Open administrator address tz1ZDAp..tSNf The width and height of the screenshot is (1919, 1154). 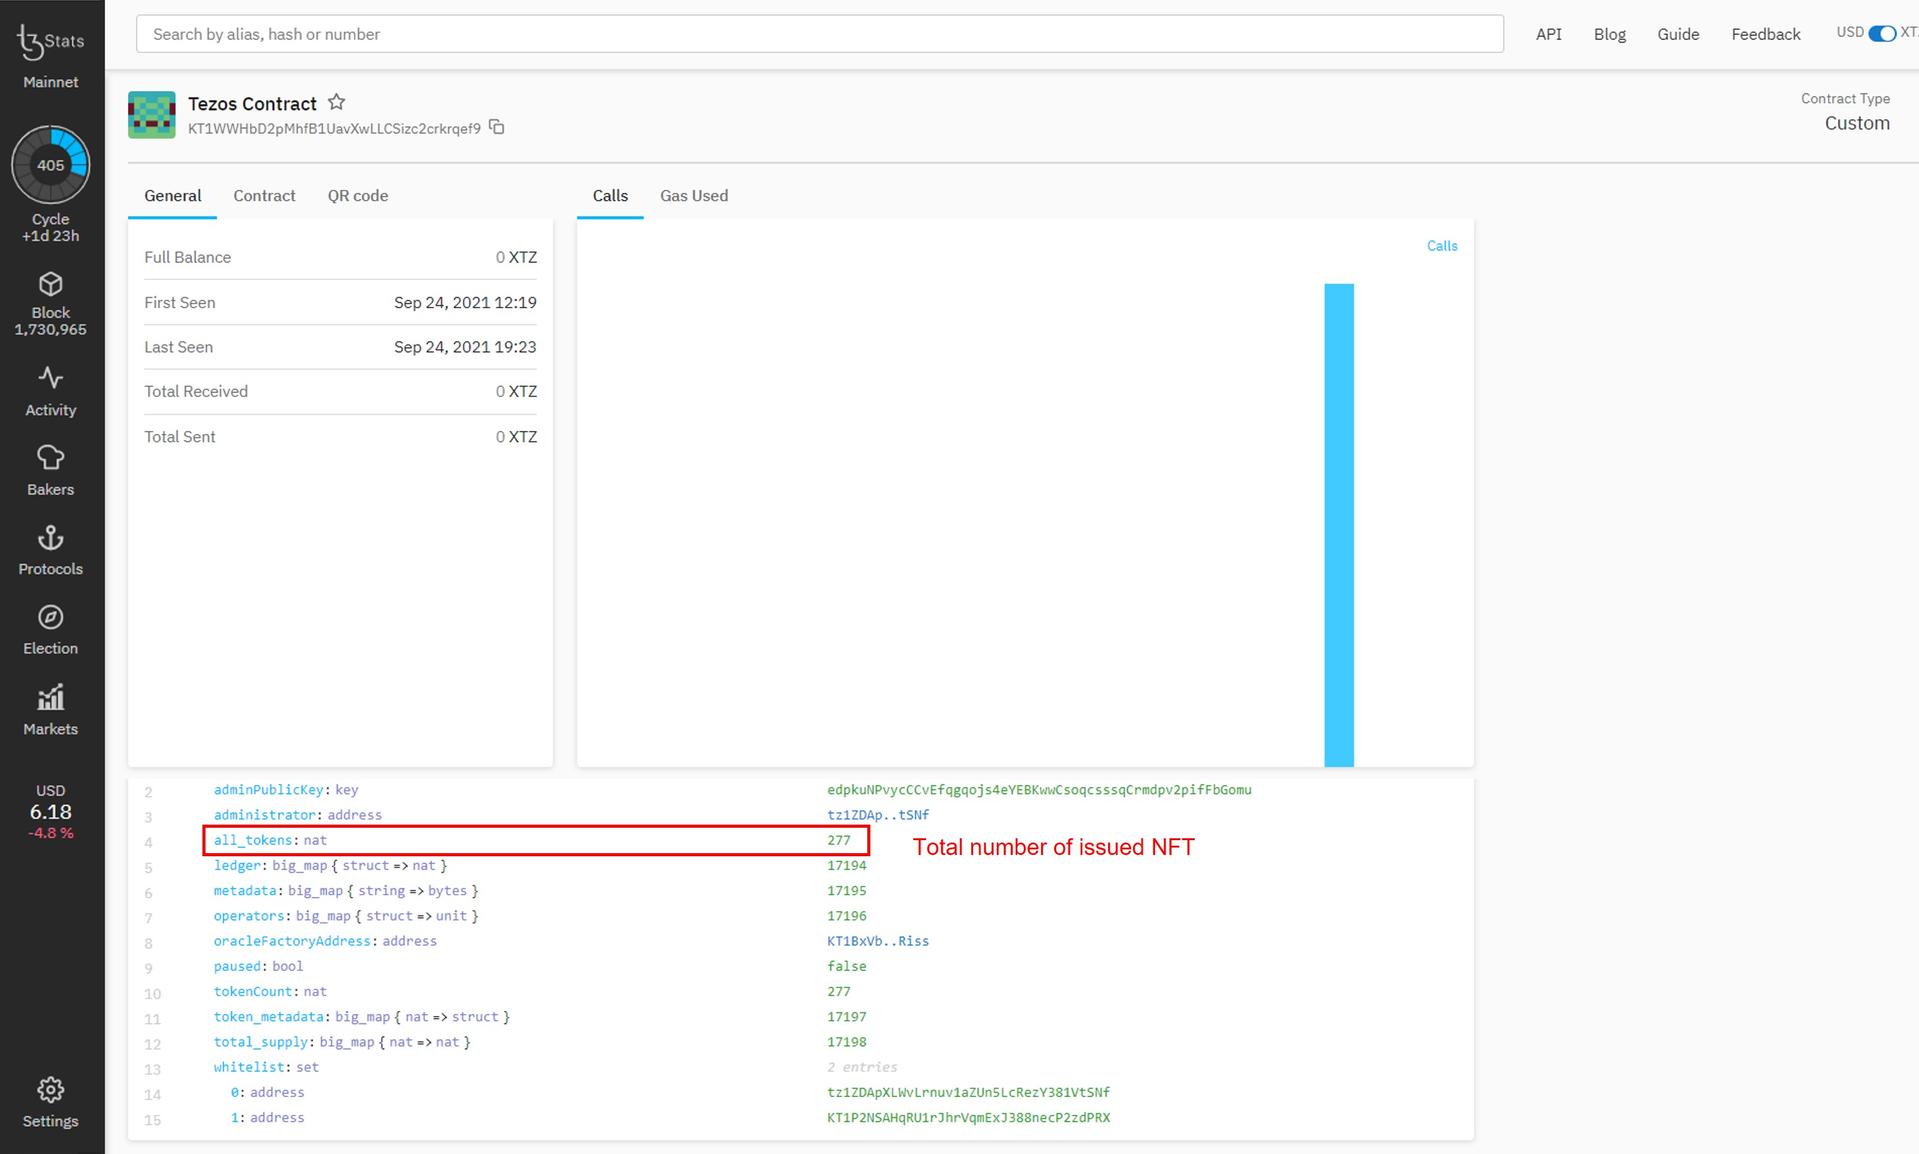pyautogui.click(x=877, y=815)
